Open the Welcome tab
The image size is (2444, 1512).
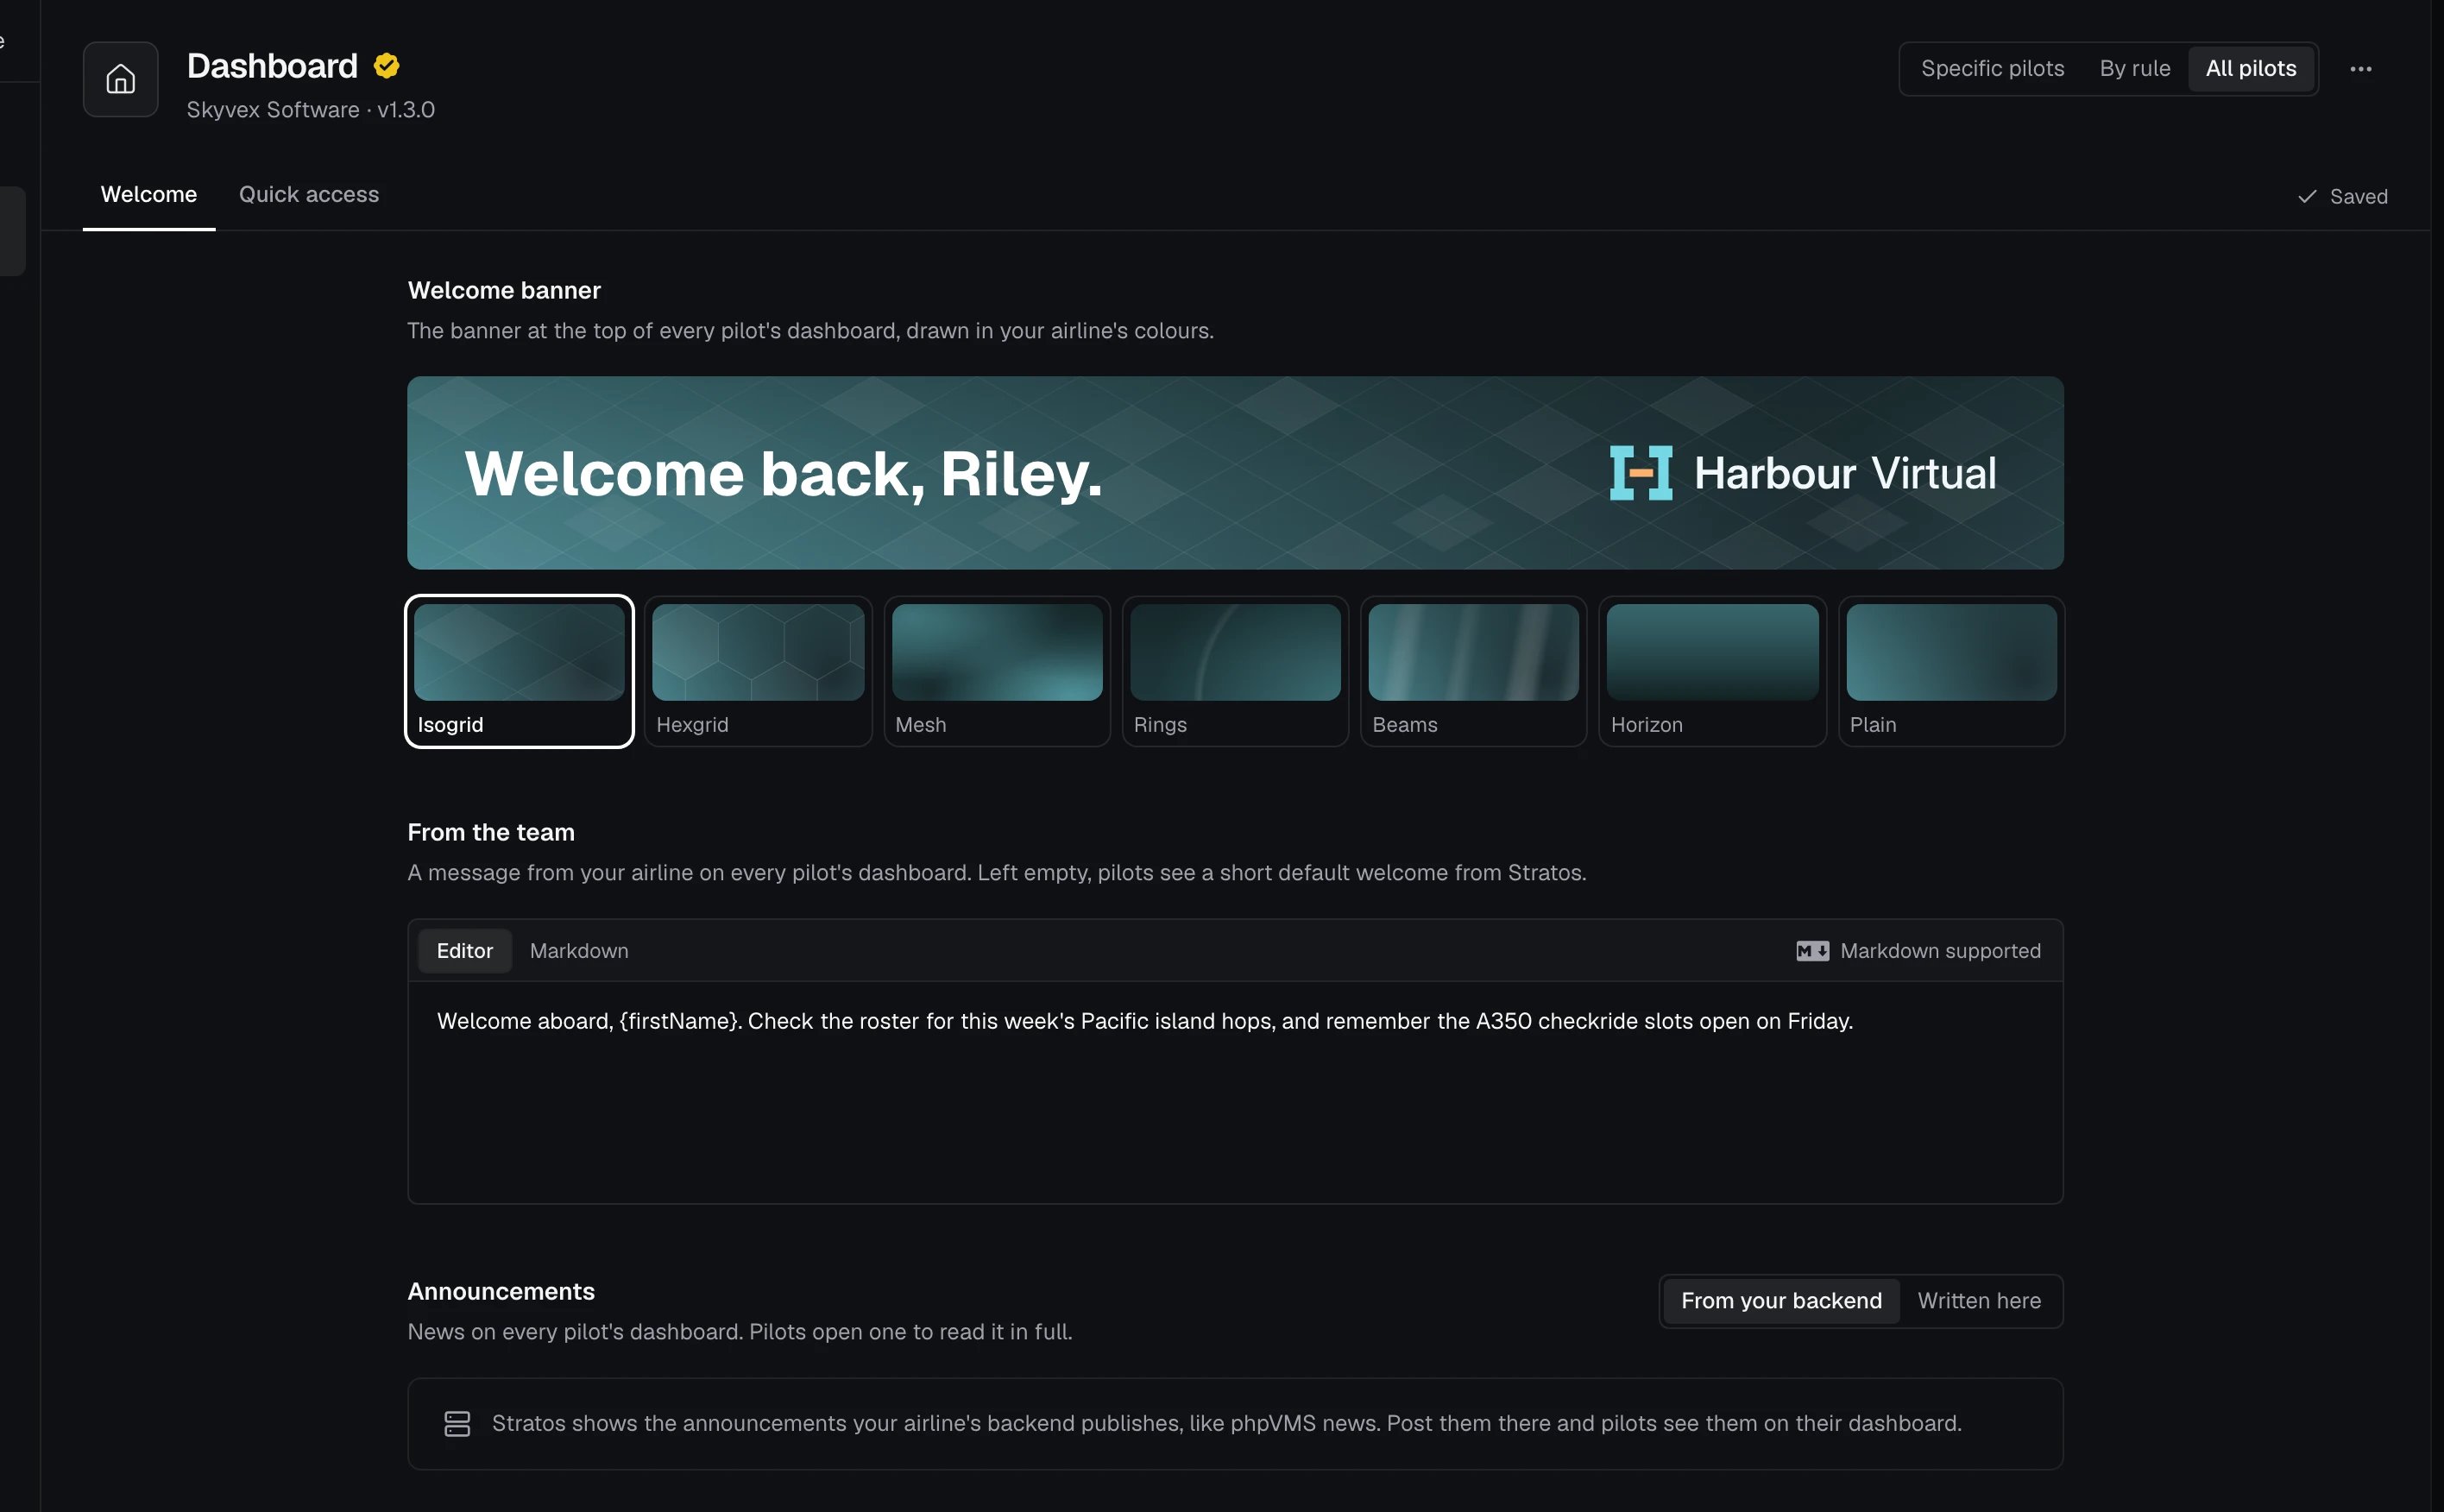point(149,195)
